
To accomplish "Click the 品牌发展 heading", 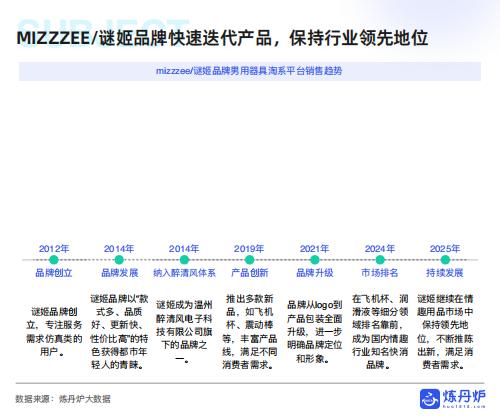I will (x=119, y=273).
